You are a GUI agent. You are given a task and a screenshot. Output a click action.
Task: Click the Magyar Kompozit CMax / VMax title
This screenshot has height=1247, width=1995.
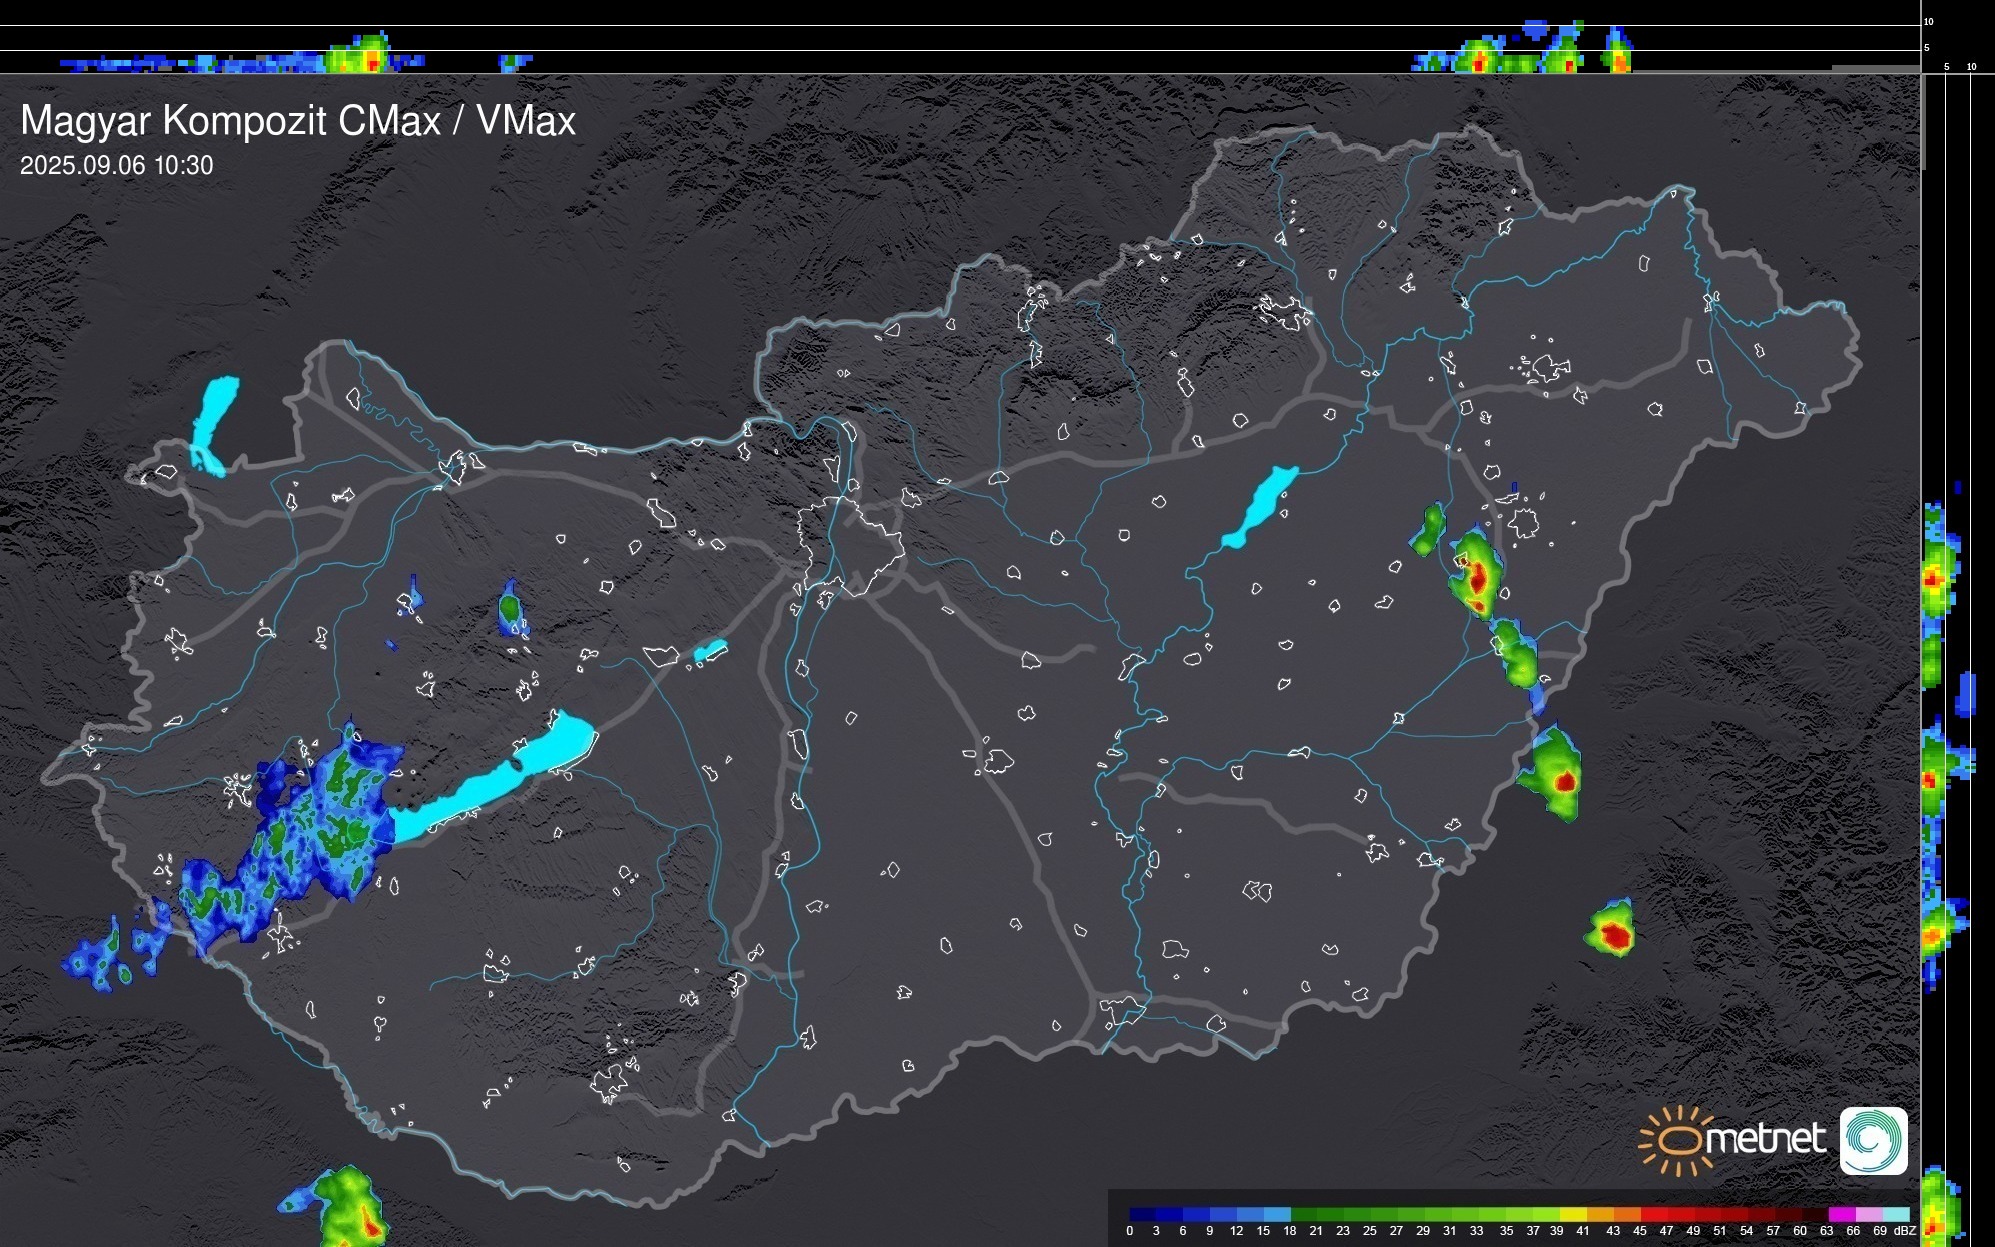pos(298,121)
